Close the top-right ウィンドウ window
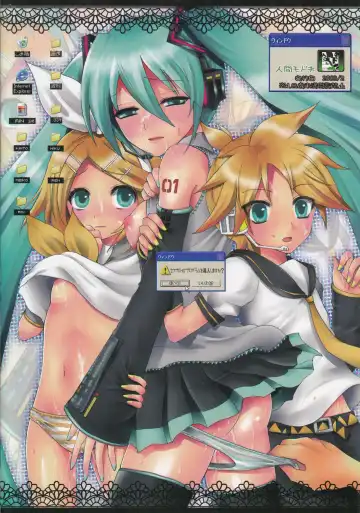The width and height of the screenshot is (360, 513). (x=345, y=41)
